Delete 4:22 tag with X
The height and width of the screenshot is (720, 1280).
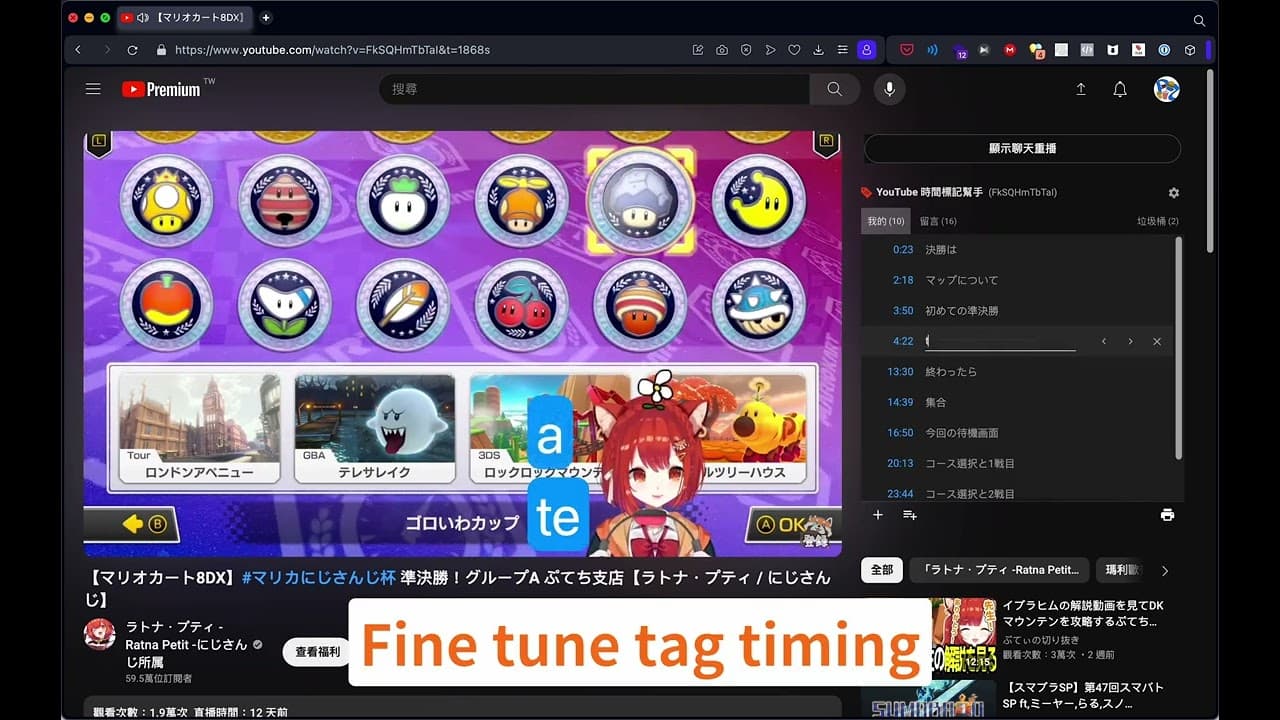[x=1157, y=341]
